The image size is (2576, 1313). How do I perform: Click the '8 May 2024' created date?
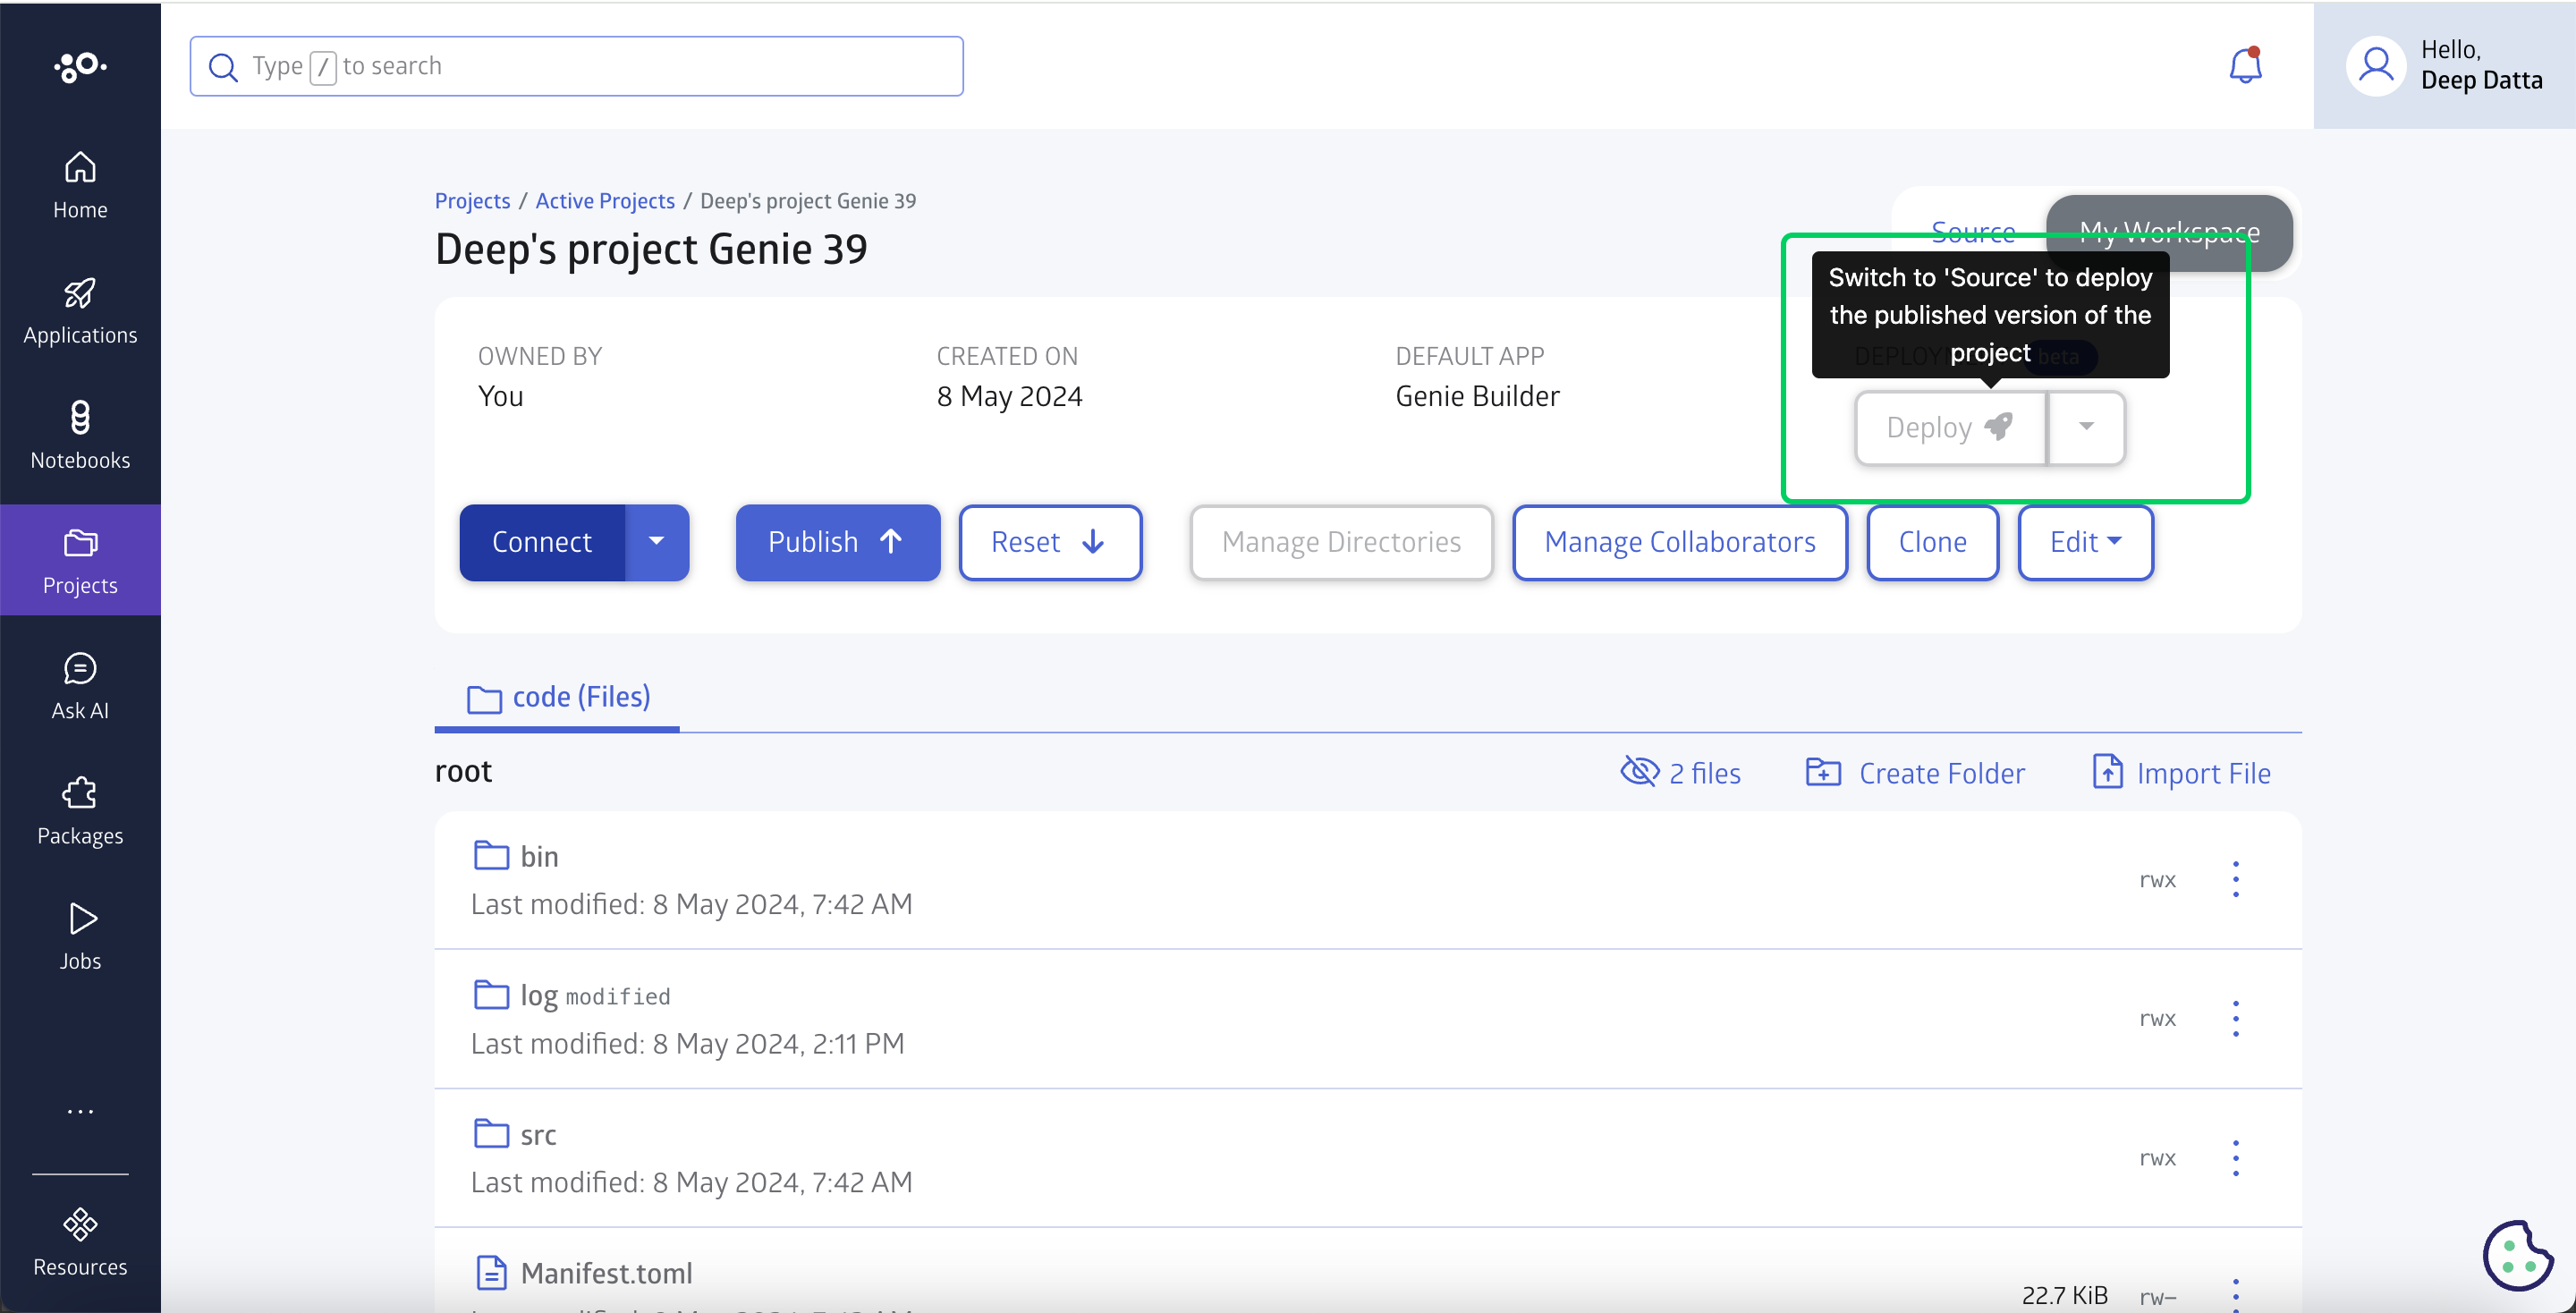tap(1009, 396)
